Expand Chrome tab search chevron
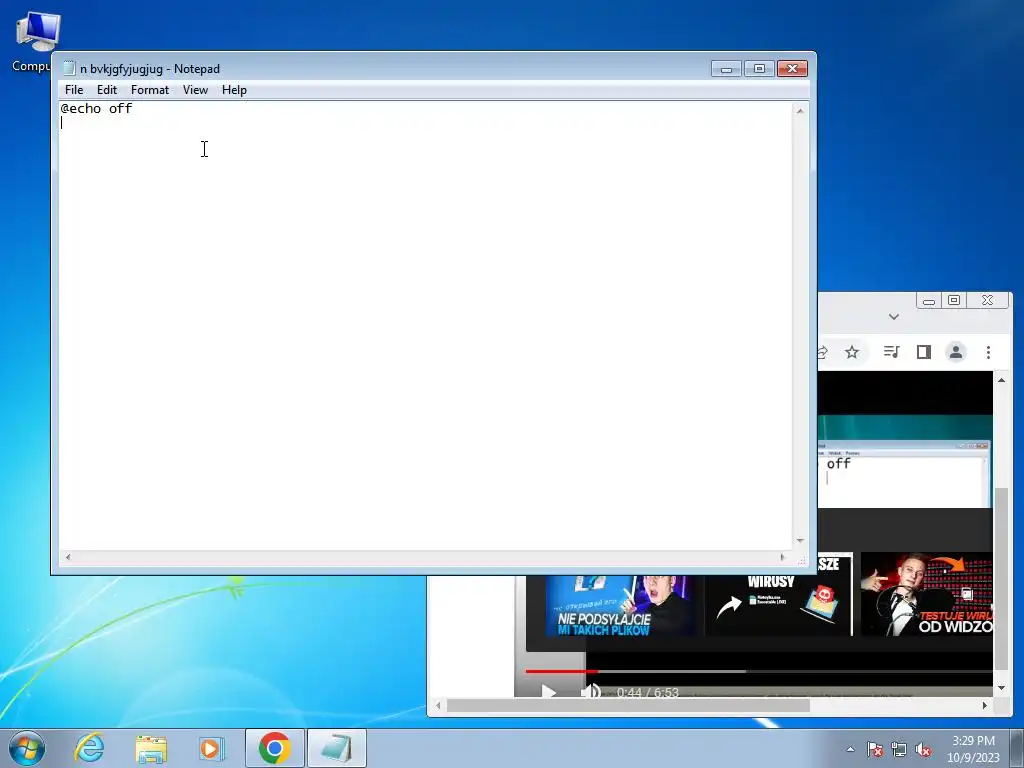Viewport: 1024px width, 768px height. tap(893, 317)
